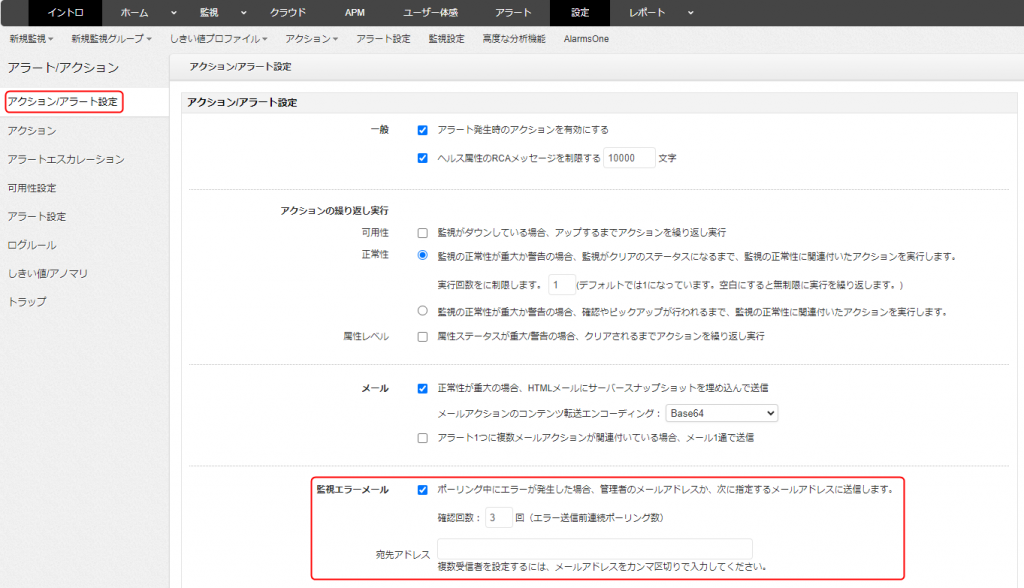Select 可用性設定 in the sidebar

click(x=32, y=188)
